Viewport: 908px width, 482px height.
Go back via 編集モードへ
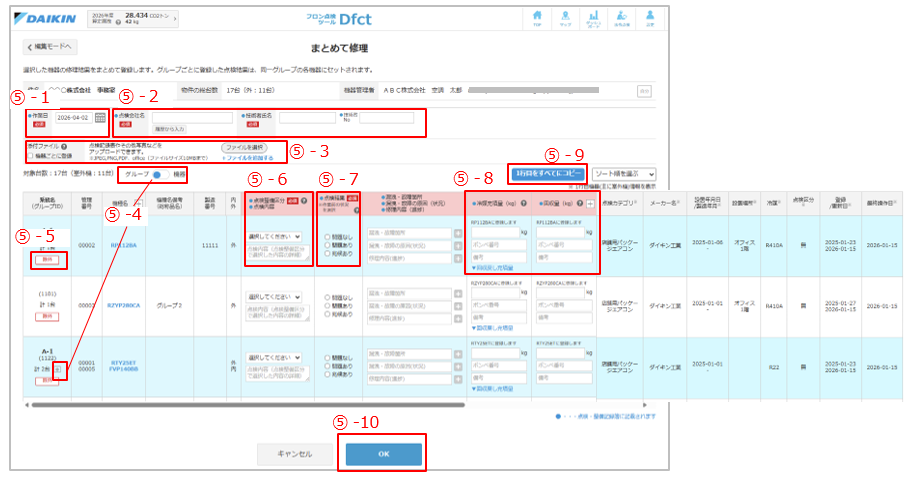[x=50, y=47]
